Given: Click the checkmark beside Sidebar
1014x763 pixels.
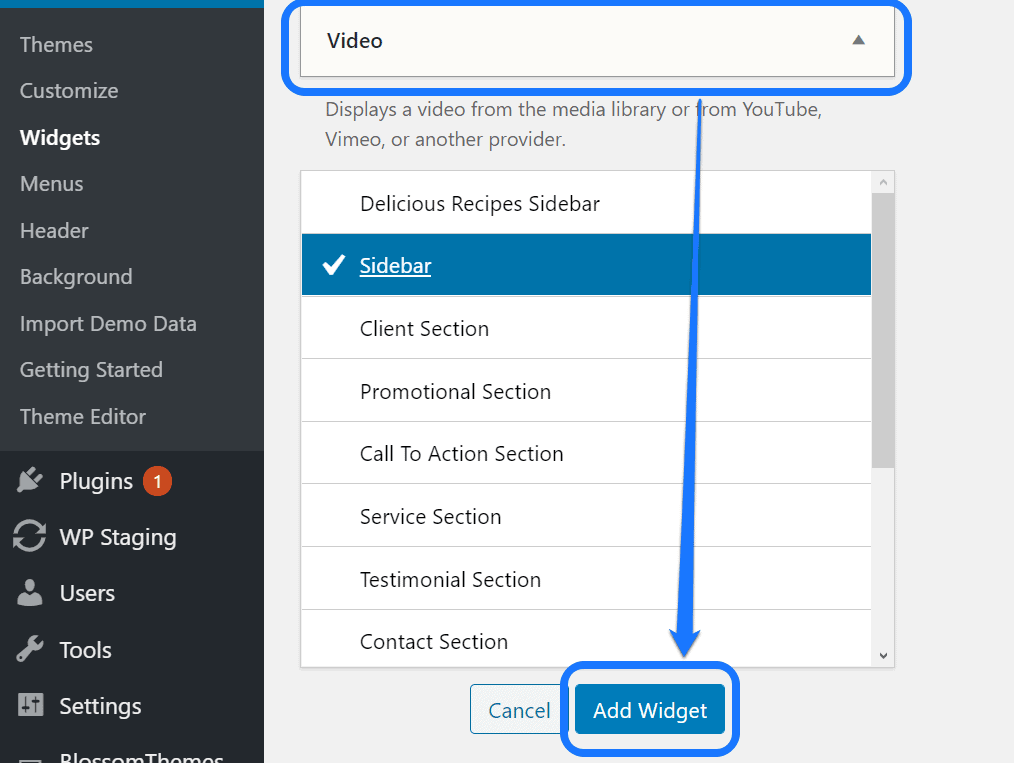Looking at the screenshot, I should pos(334,266).
